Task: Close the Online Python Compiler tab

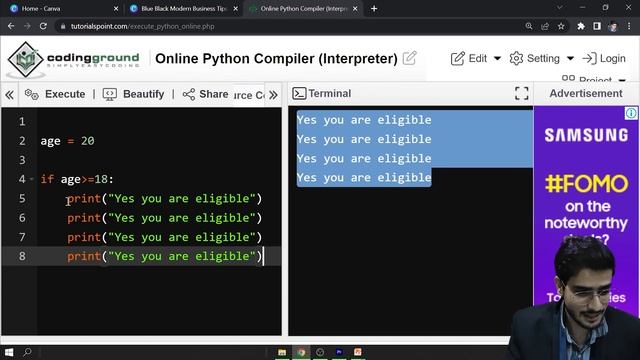Action: pyautogui.click(x=355, y=9)
